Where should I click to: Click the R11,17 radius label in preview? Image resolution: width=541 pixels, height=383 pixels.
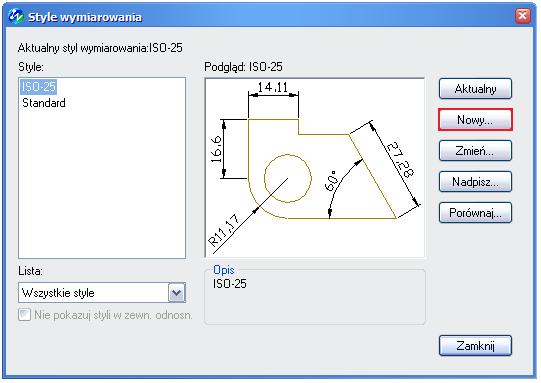click(224, 230)
